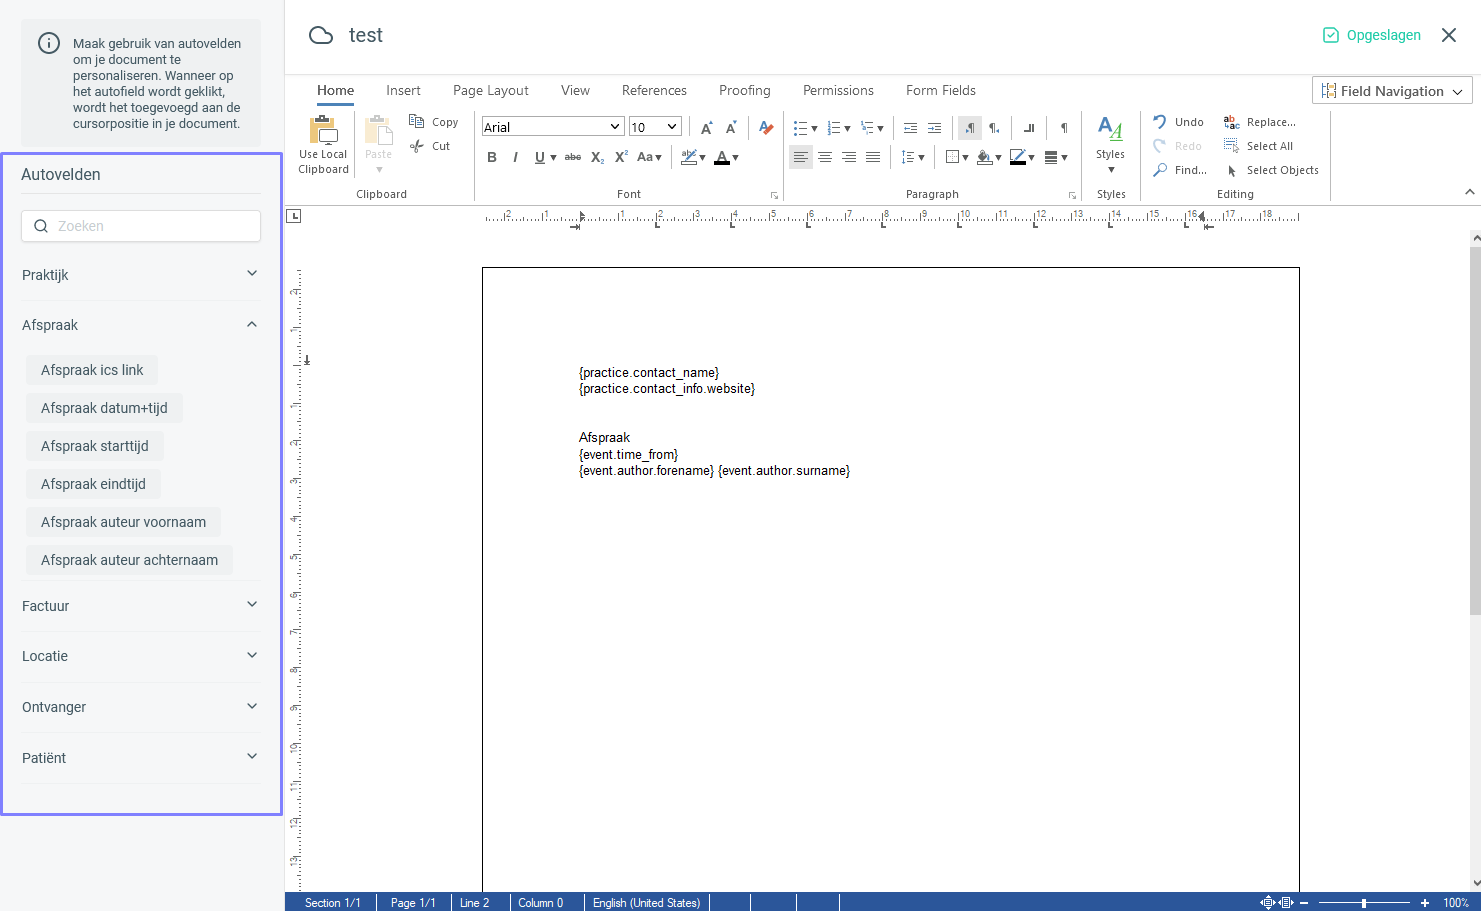This screenshot has width=1481, height=911.
Task: Decrease font size with shrink font icon
Action: (x=731, y=127)
